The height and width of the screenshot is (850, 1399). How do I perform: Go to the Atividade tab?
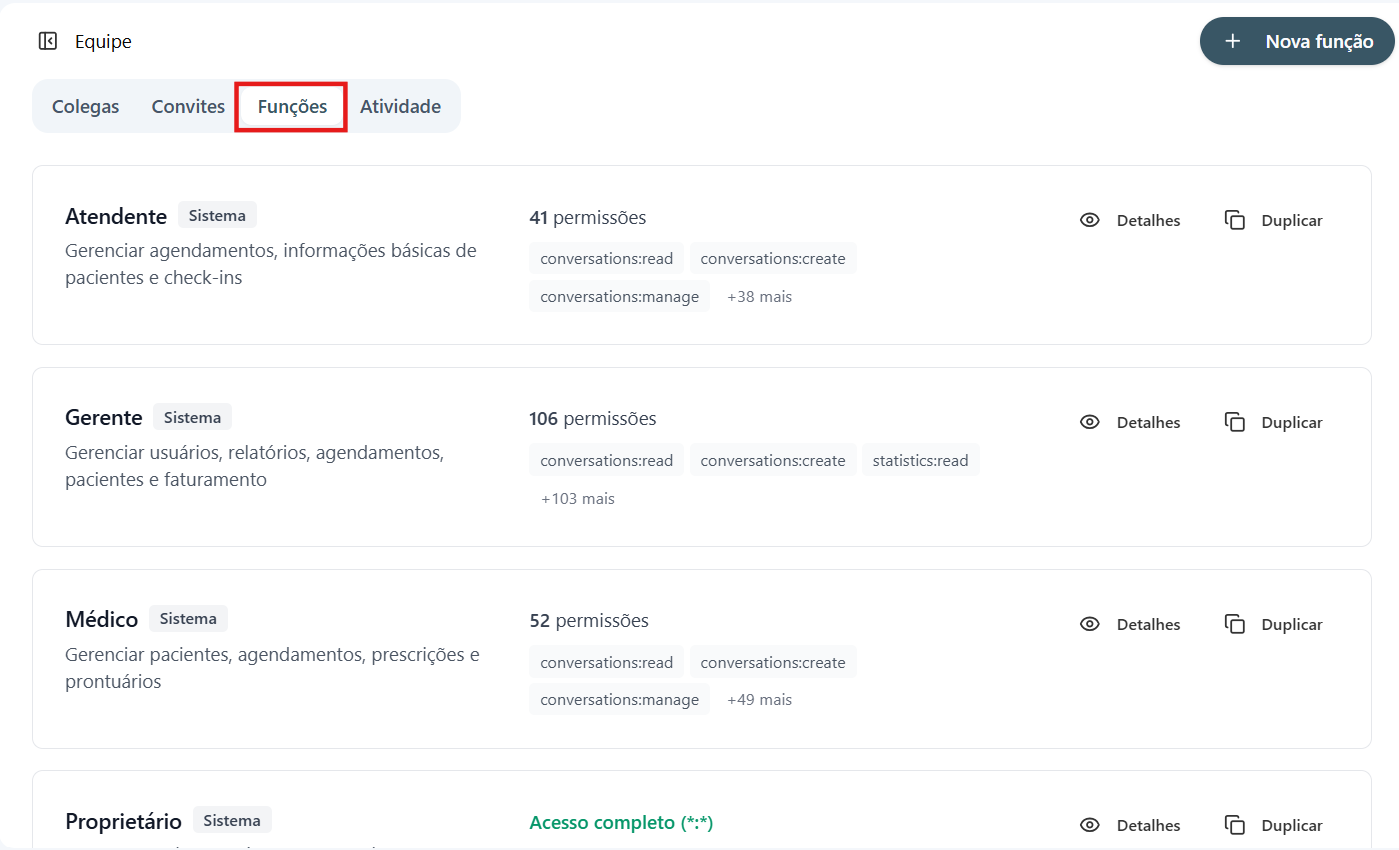point(400,106)
